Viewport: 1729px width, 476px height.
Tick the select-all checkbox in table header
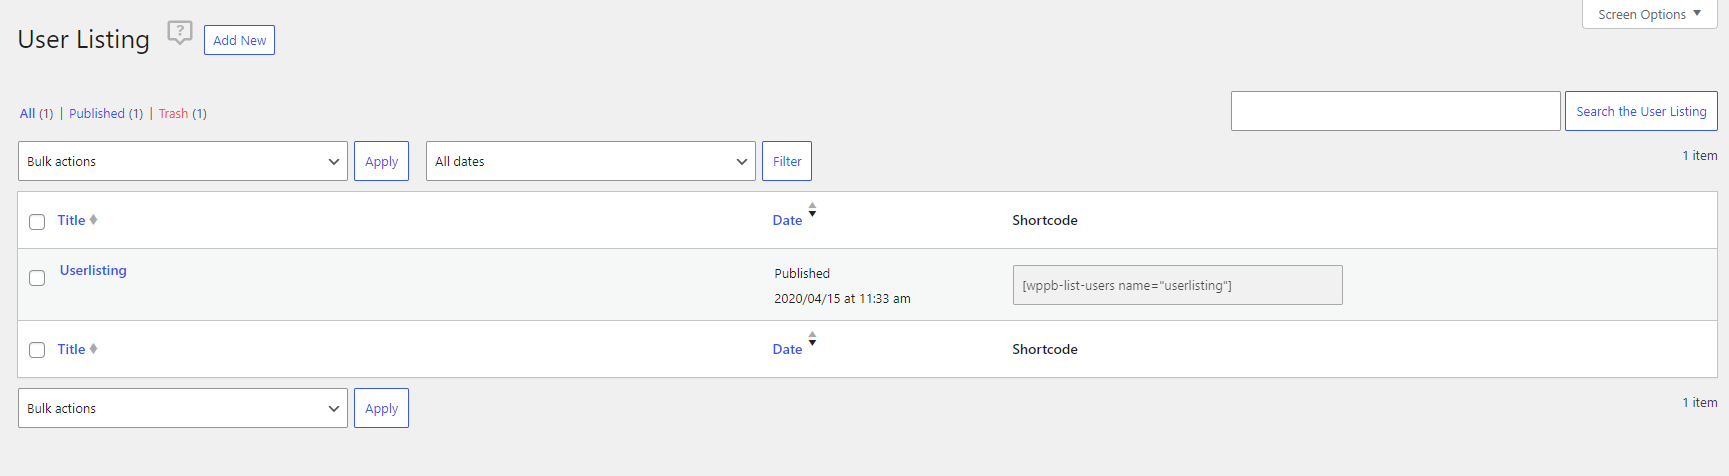click(37, 222)
